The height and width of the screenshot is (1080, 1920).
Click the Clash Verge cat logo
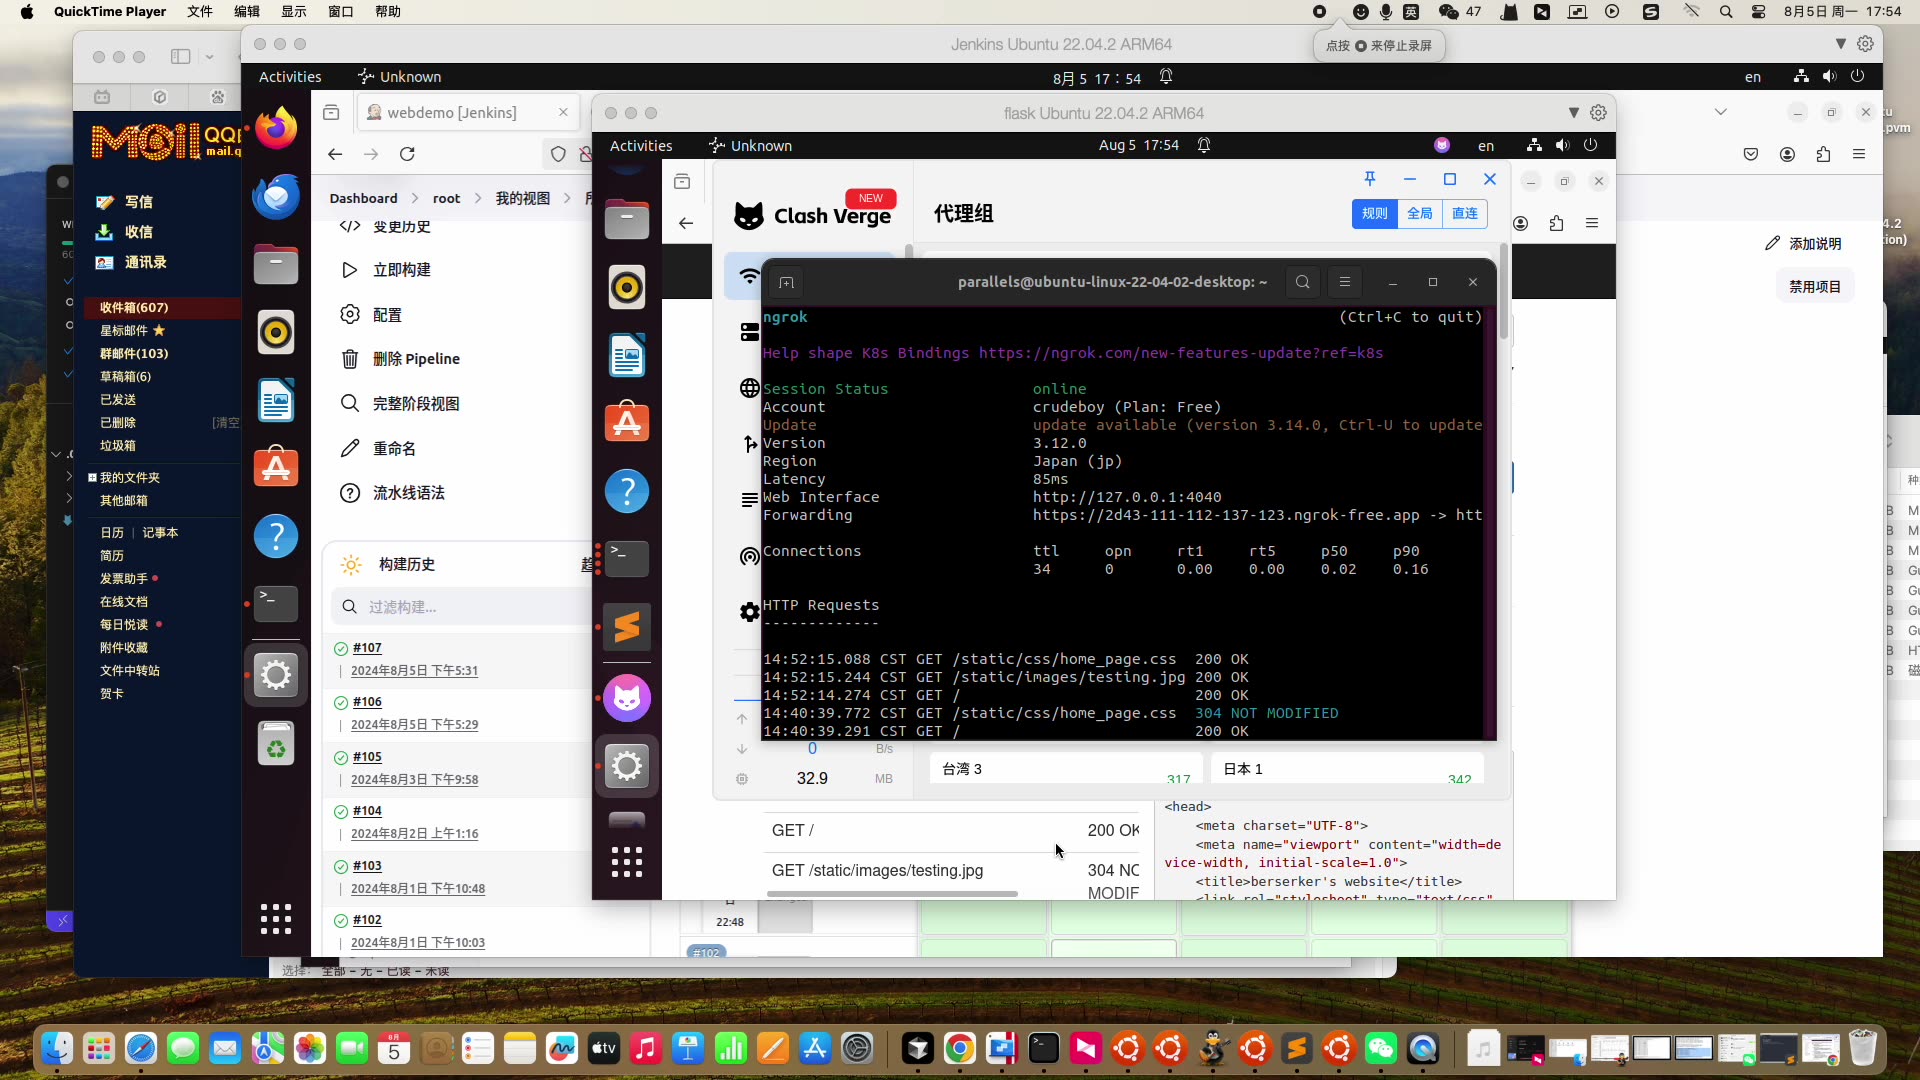click(x=748, y=215)
